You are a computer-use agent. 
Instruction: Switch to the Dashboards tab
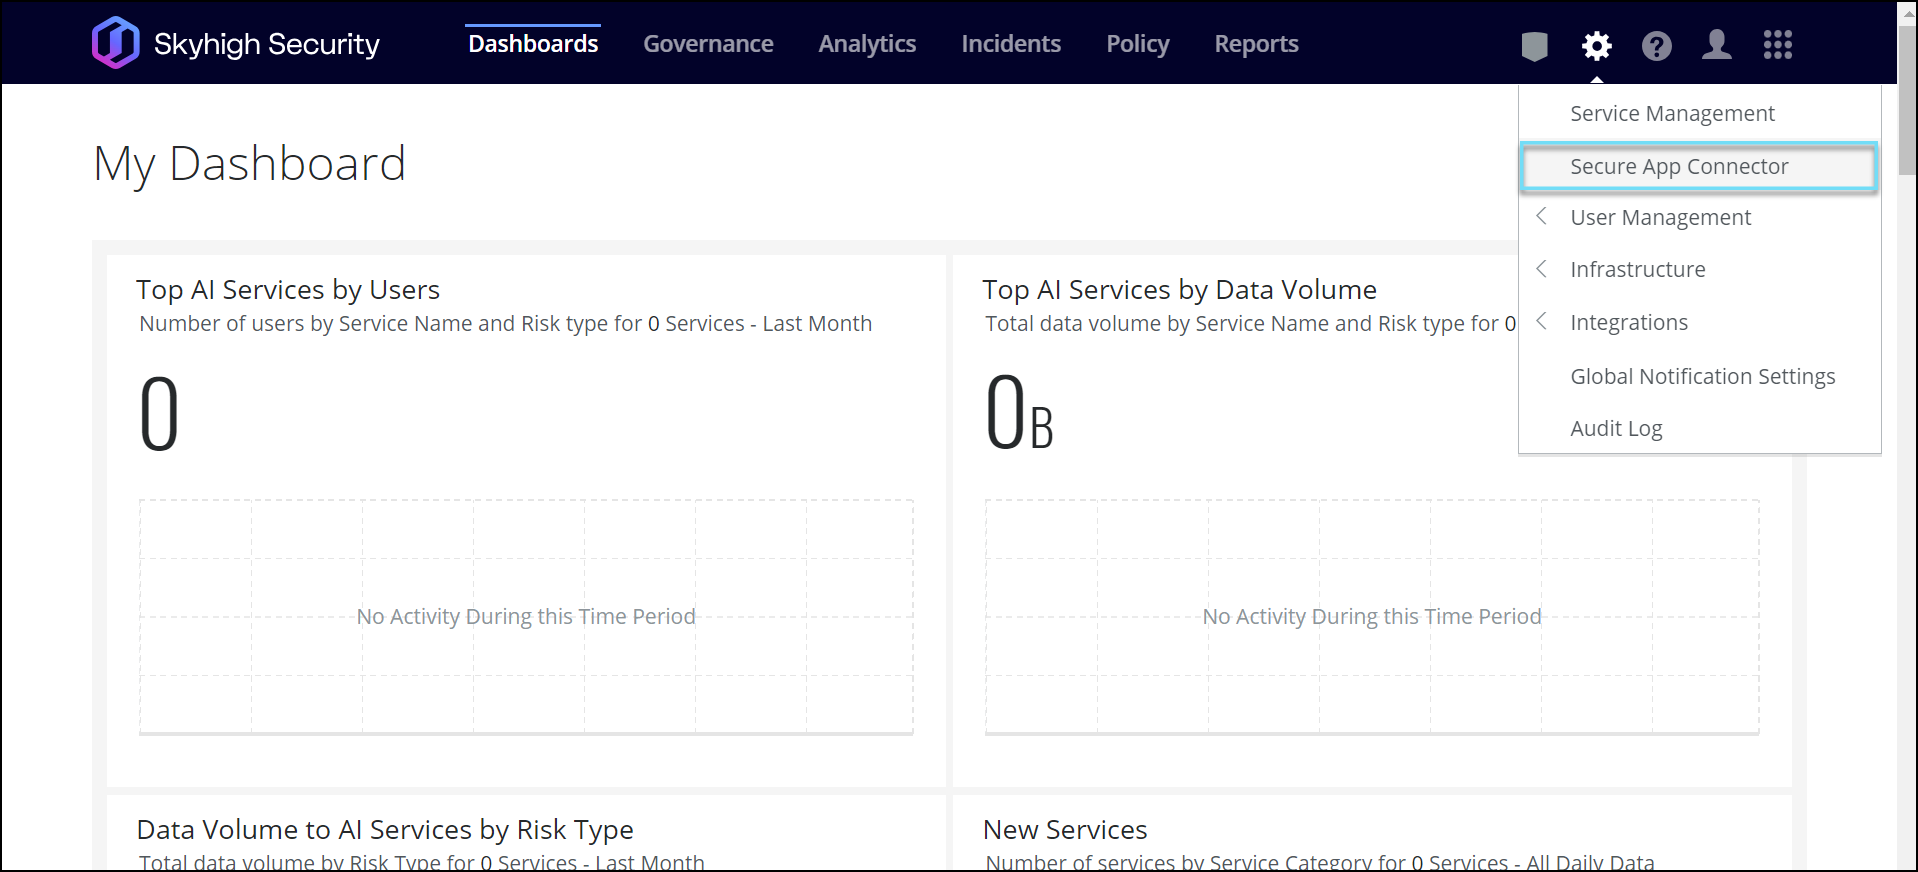(x=533, y=44)
